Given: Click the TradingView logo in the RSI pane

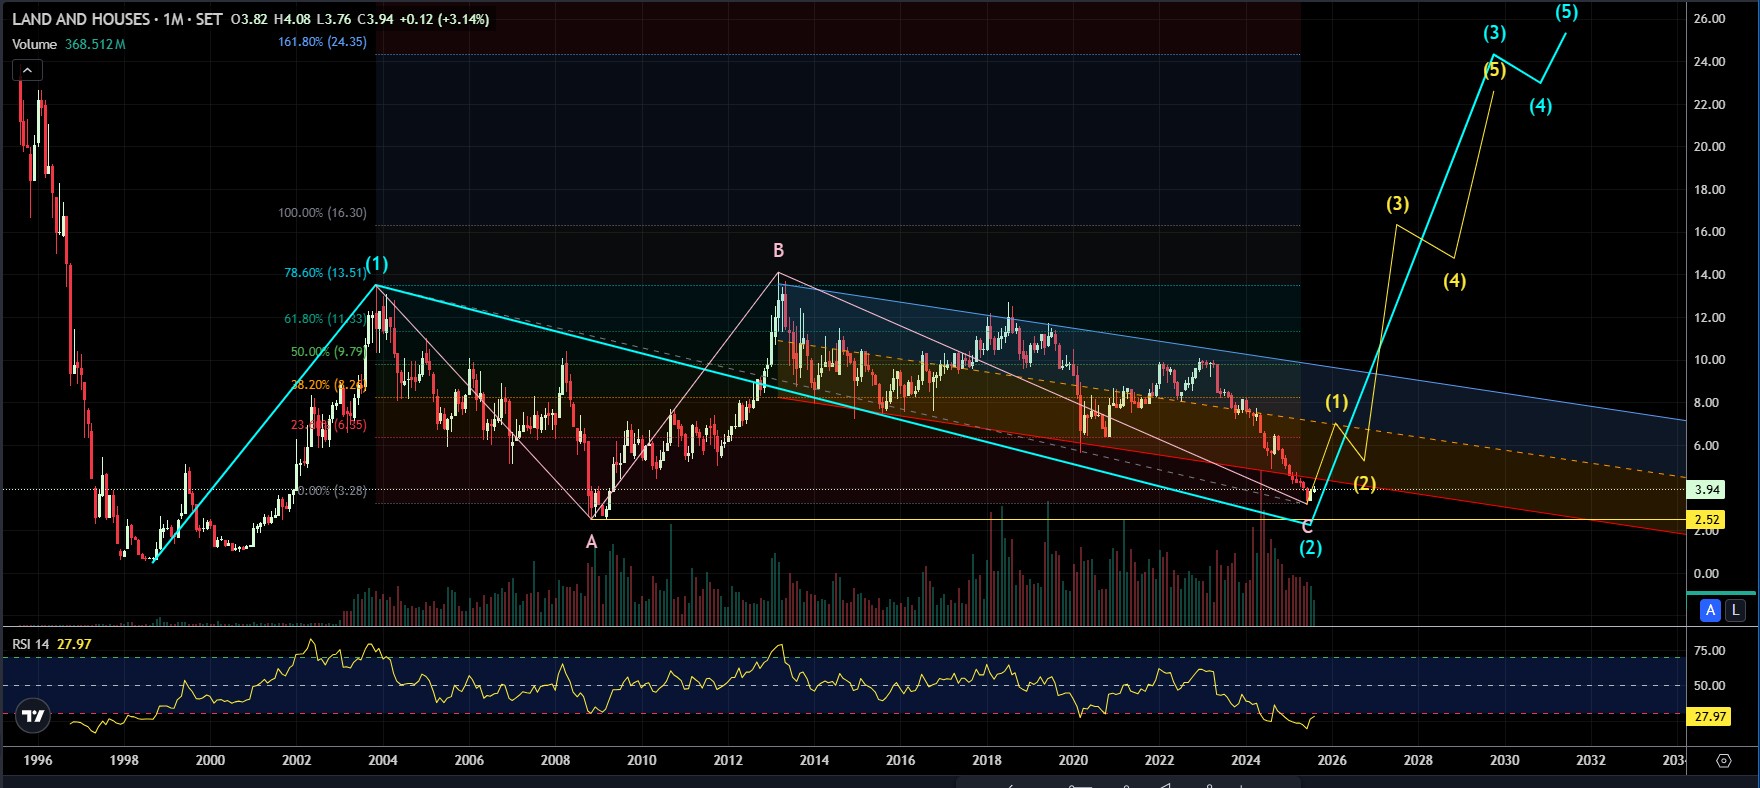Looking at the screenshot, I should pos(33,715).
